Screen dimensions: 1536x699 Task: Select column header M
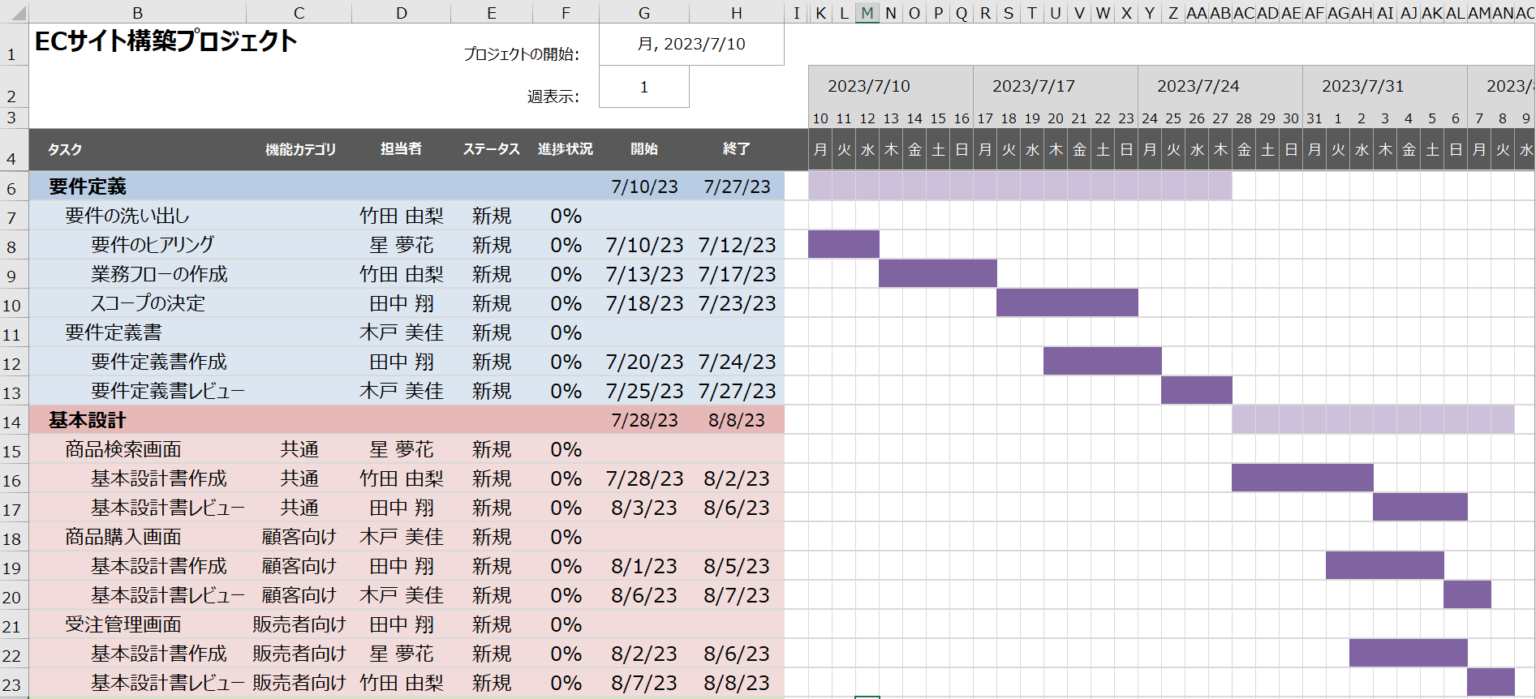(867, 12)
